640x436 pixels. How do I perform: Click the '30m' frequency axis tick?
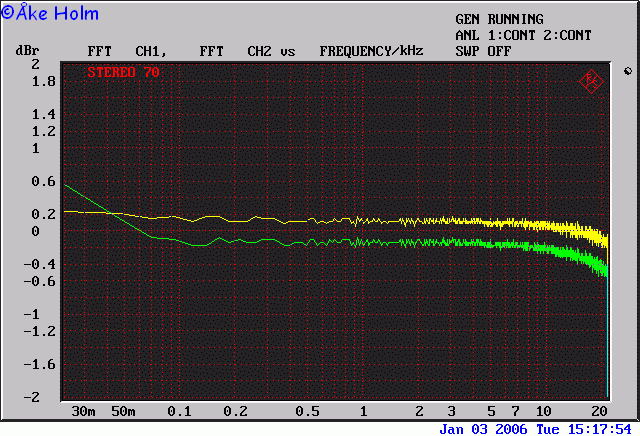(x=84, y=411)
